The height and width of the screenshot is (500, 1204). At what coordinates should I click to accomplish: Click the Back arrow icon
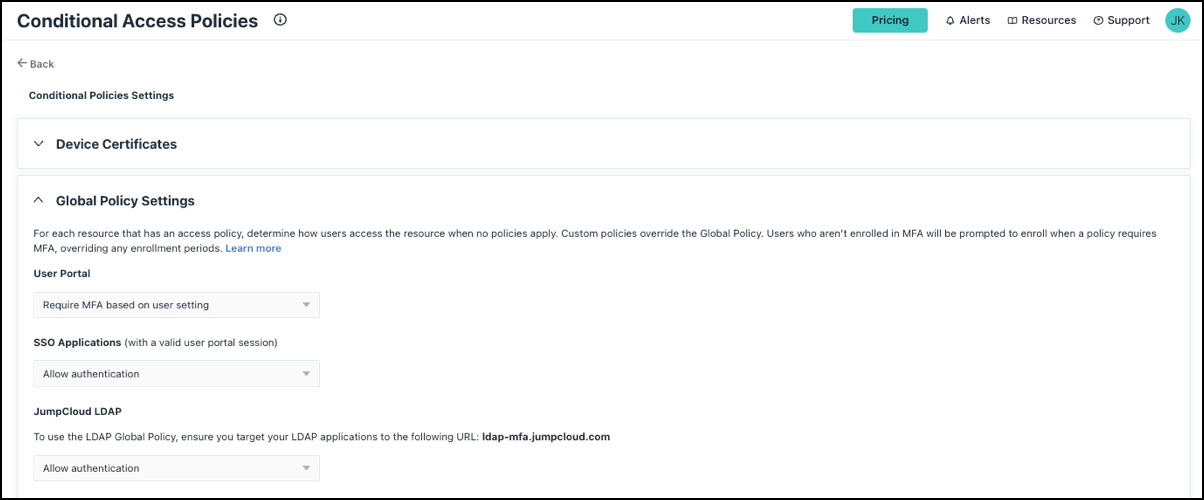coord(22,63)
